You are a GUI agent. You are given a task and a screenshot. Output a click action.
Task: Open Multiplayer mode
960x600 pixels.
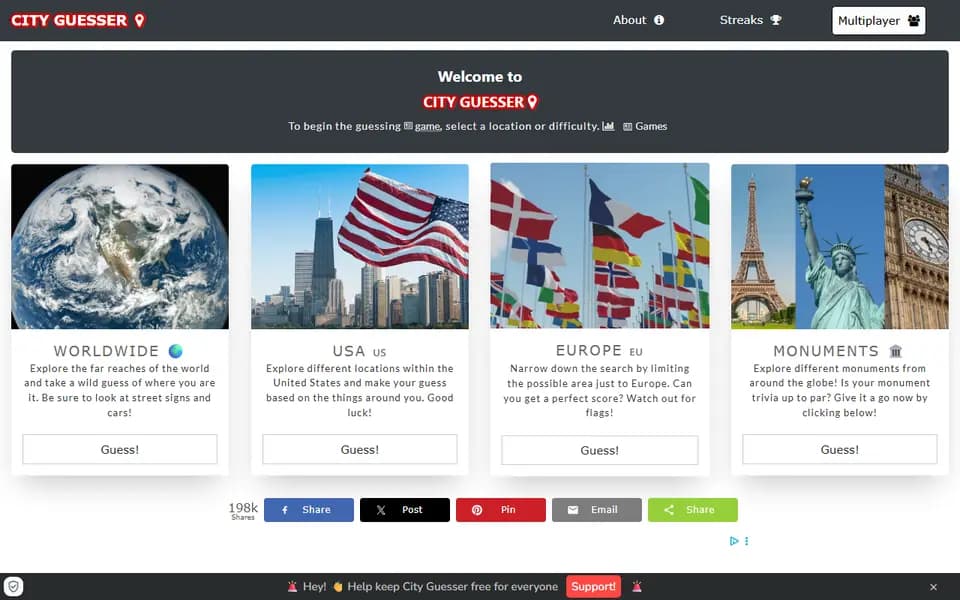click(879, 21)
